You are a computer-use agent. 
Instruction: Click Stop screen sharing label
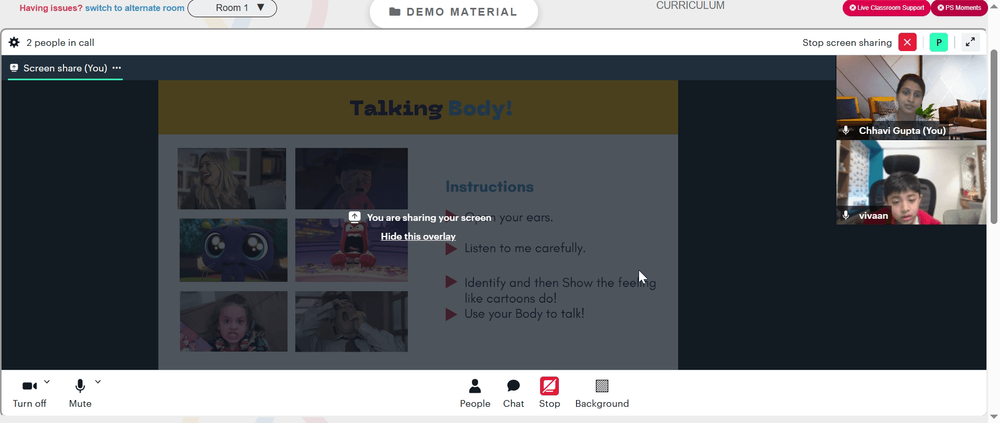coord(847,43)
